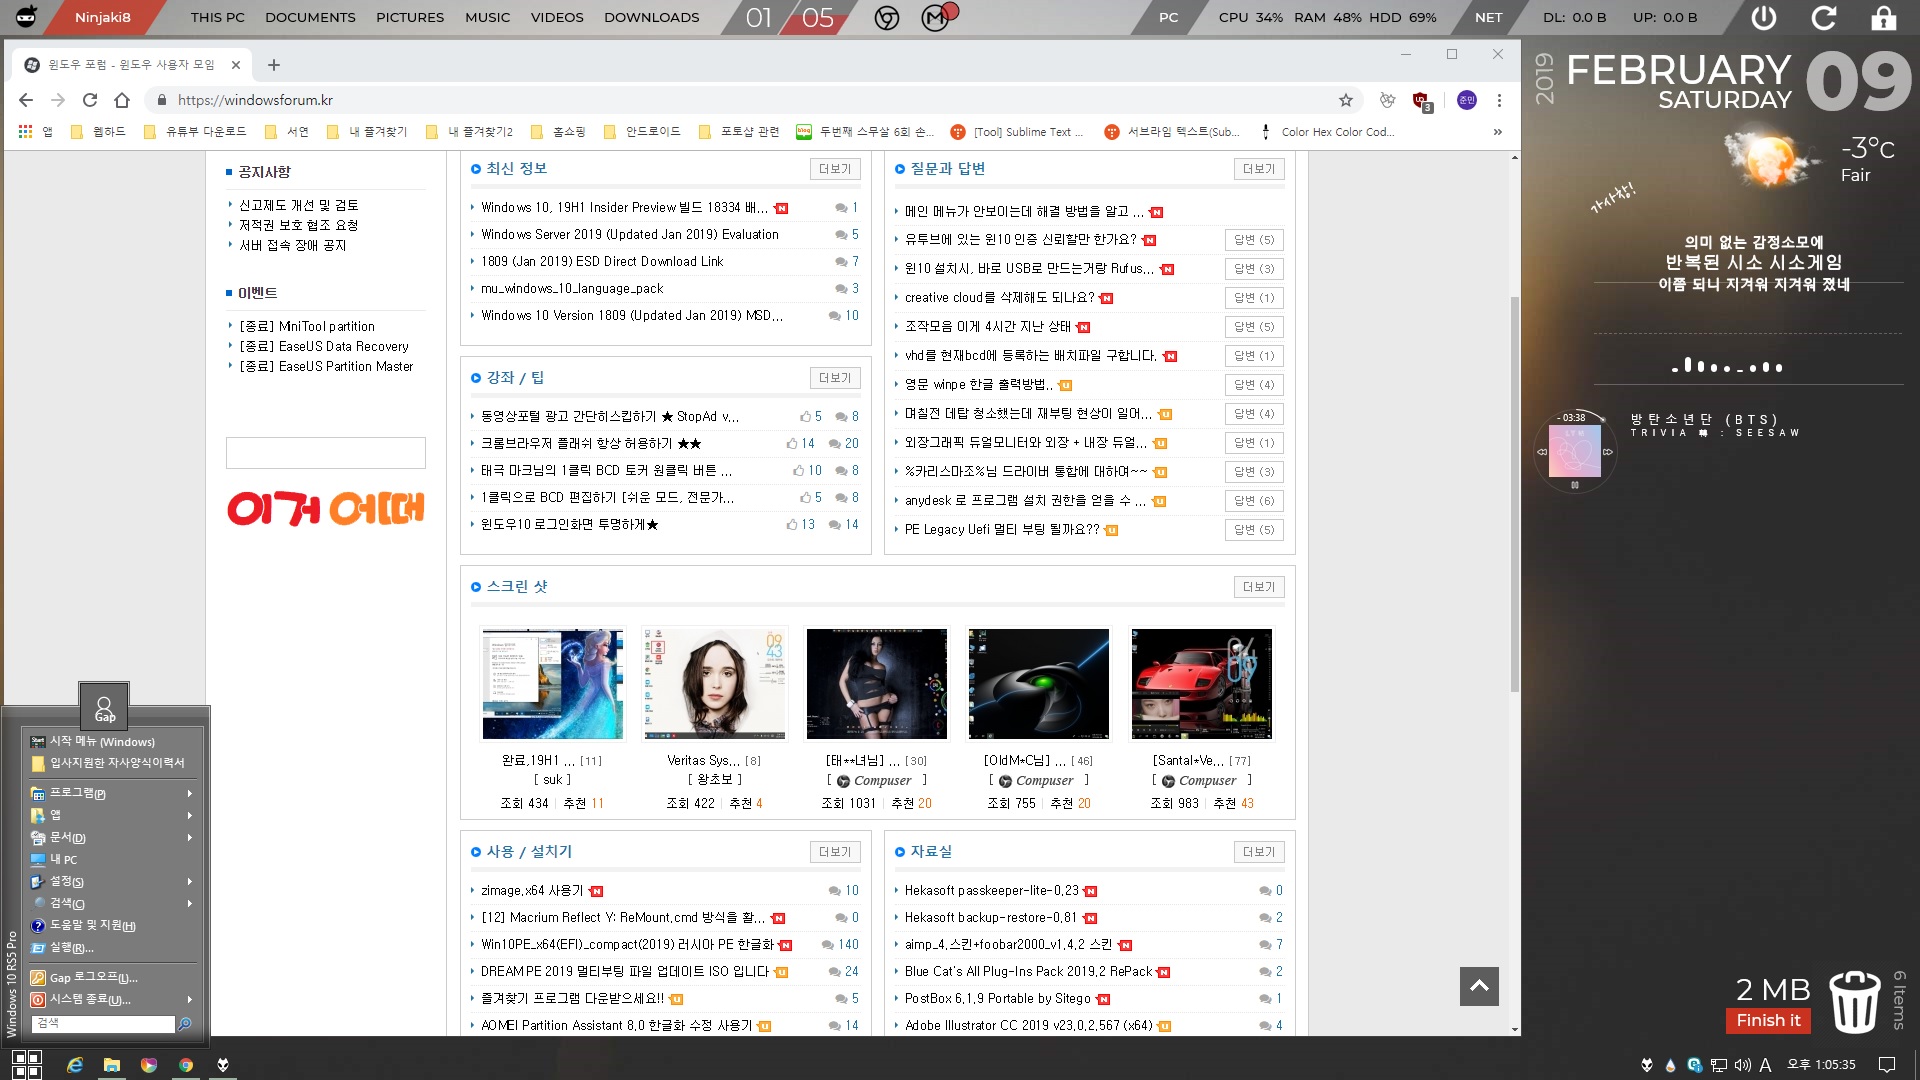Open PICTURES from the top bar
Image resolution: width=1920 pixels, height=1080 pixels.
tap(410, 17)
